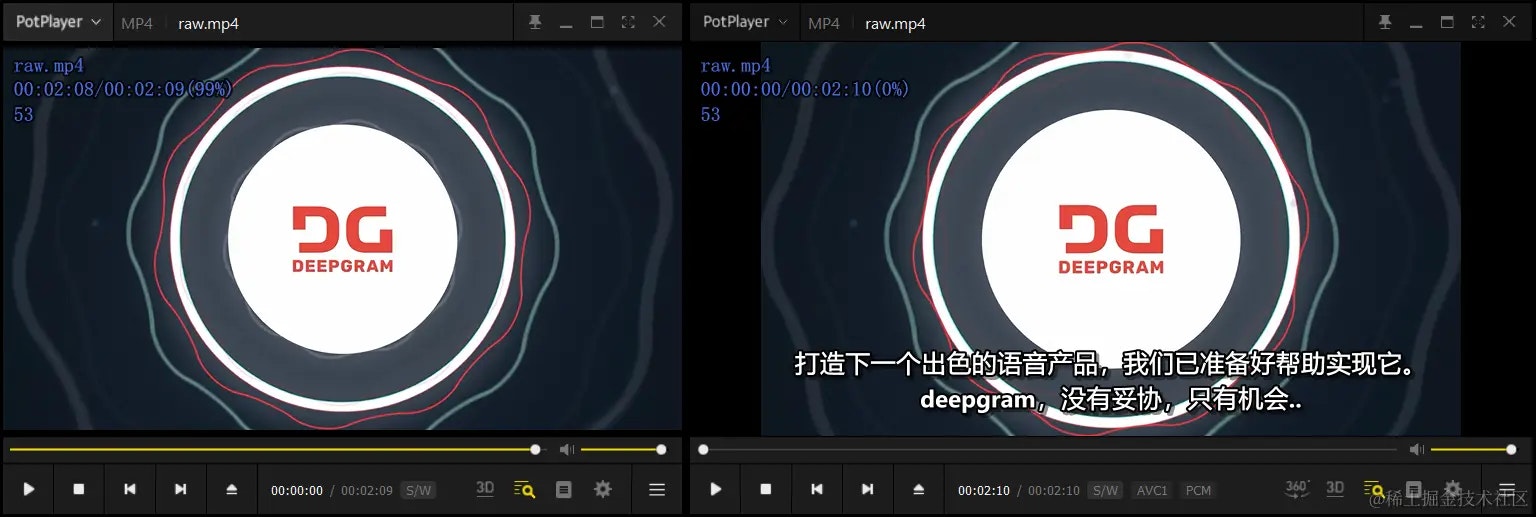Open hamburger menu in left player

click(x=657, y=489)
